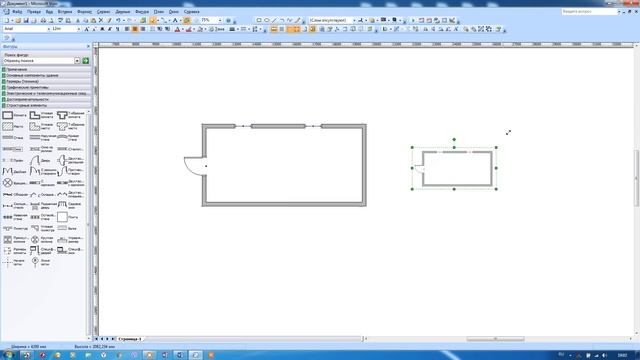Screen dimensions: 640x360
Task: Click the text color swatch button
Action: coord(177,29)
